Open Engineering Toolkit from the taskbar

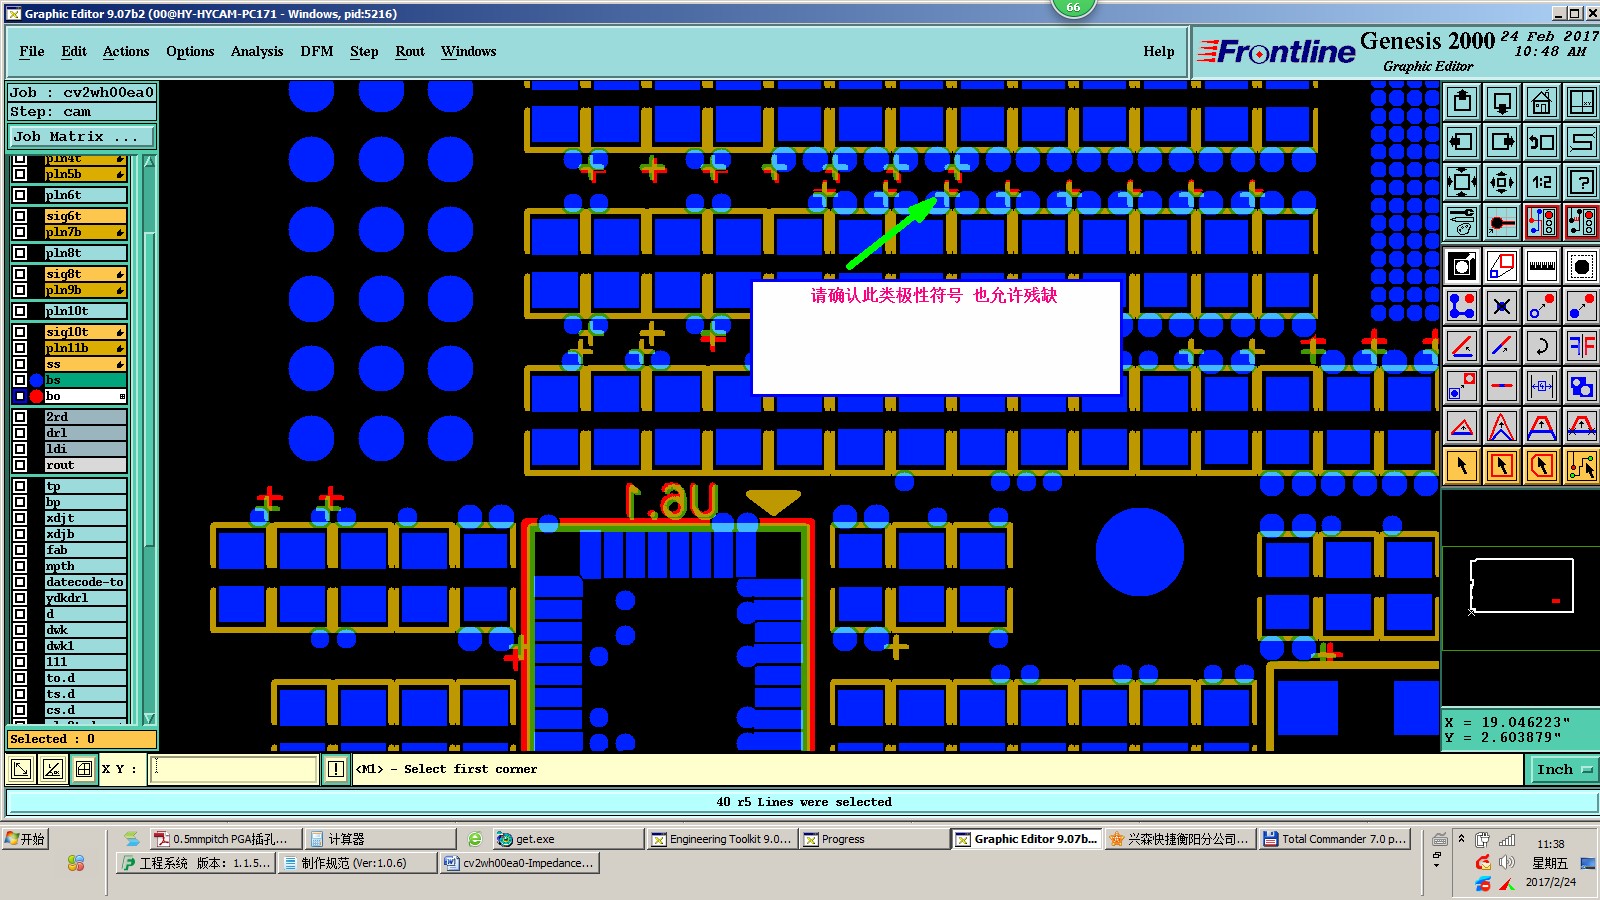[722, 839]
